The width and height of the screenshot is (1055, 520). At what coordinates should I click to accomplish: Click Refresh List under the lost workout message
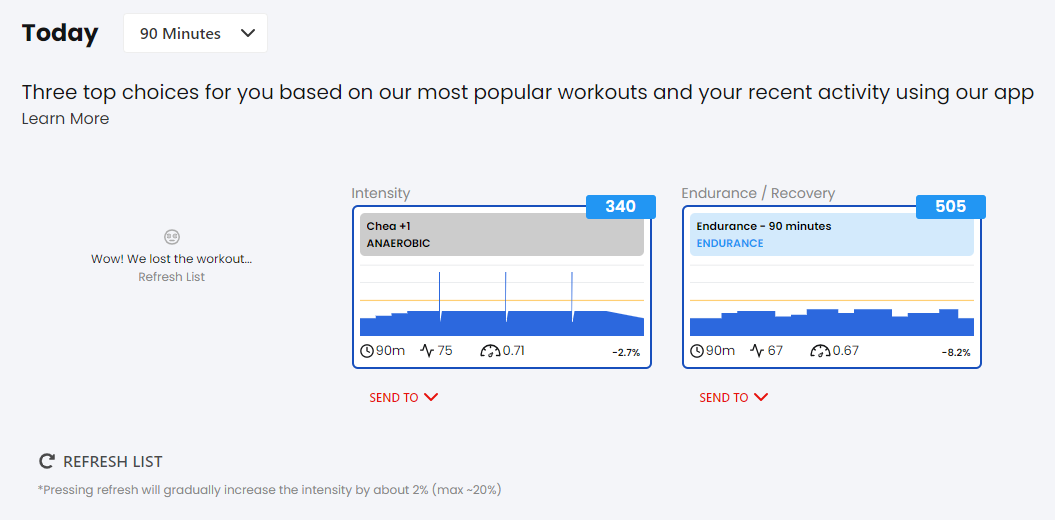172,276
